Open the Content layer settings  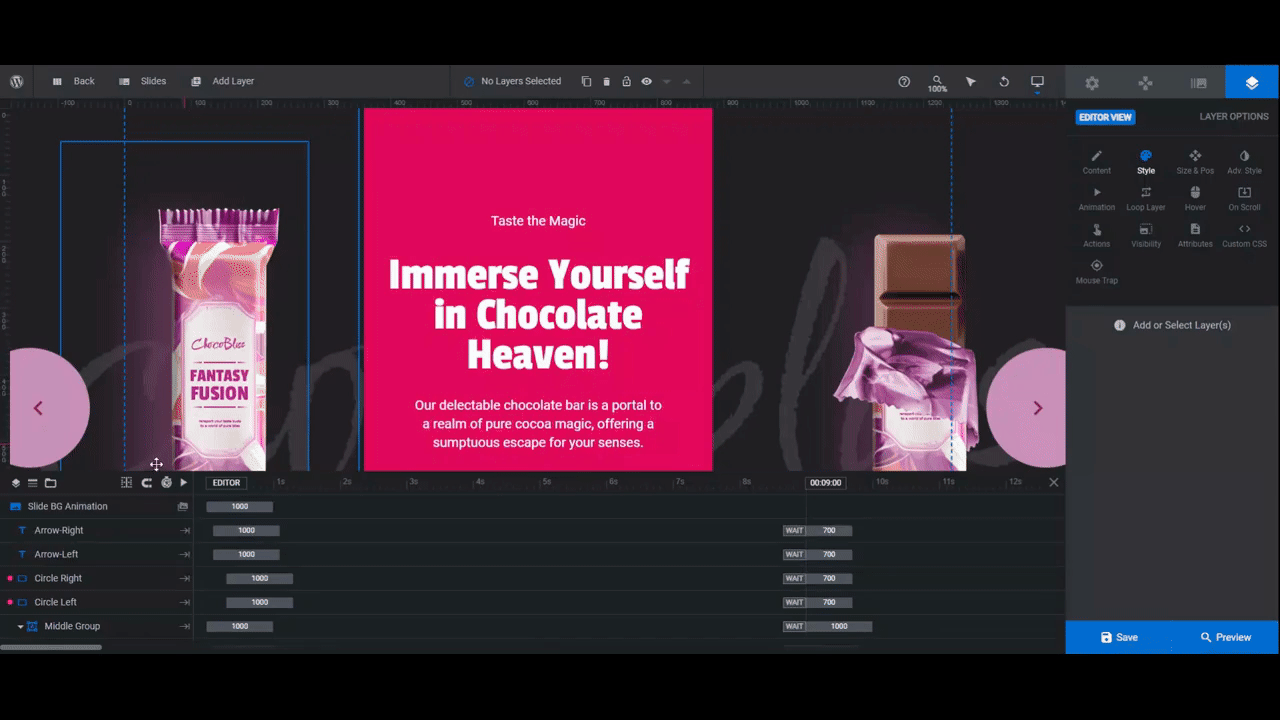(1096, 162)
